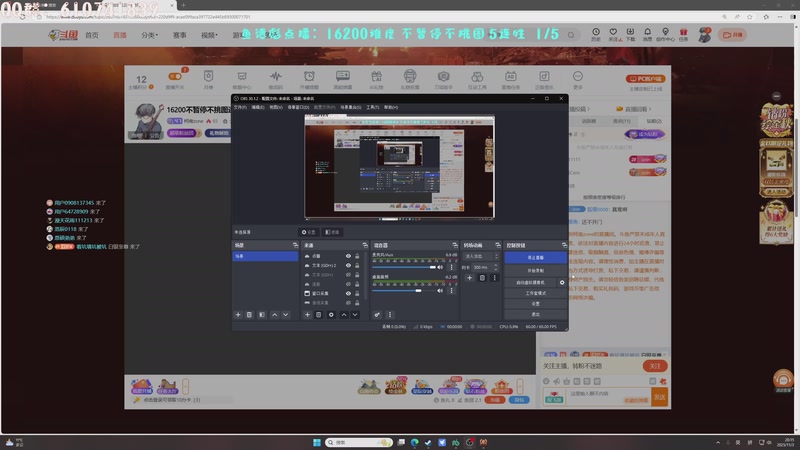Screen dimensions: 800x450
Task: Open source properties gear in Sources toolbar
Action: click(x=331, y=315)
